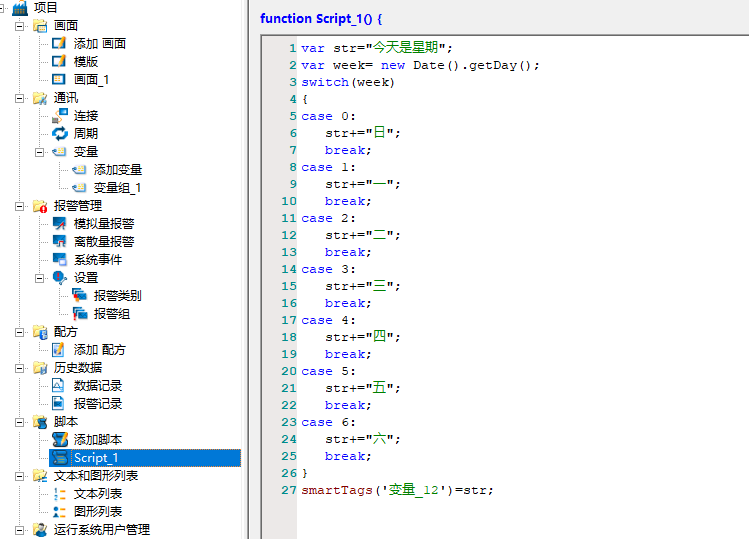Click the function Script_1() header text
749x539 pixels.
click(x=321, y=19)
